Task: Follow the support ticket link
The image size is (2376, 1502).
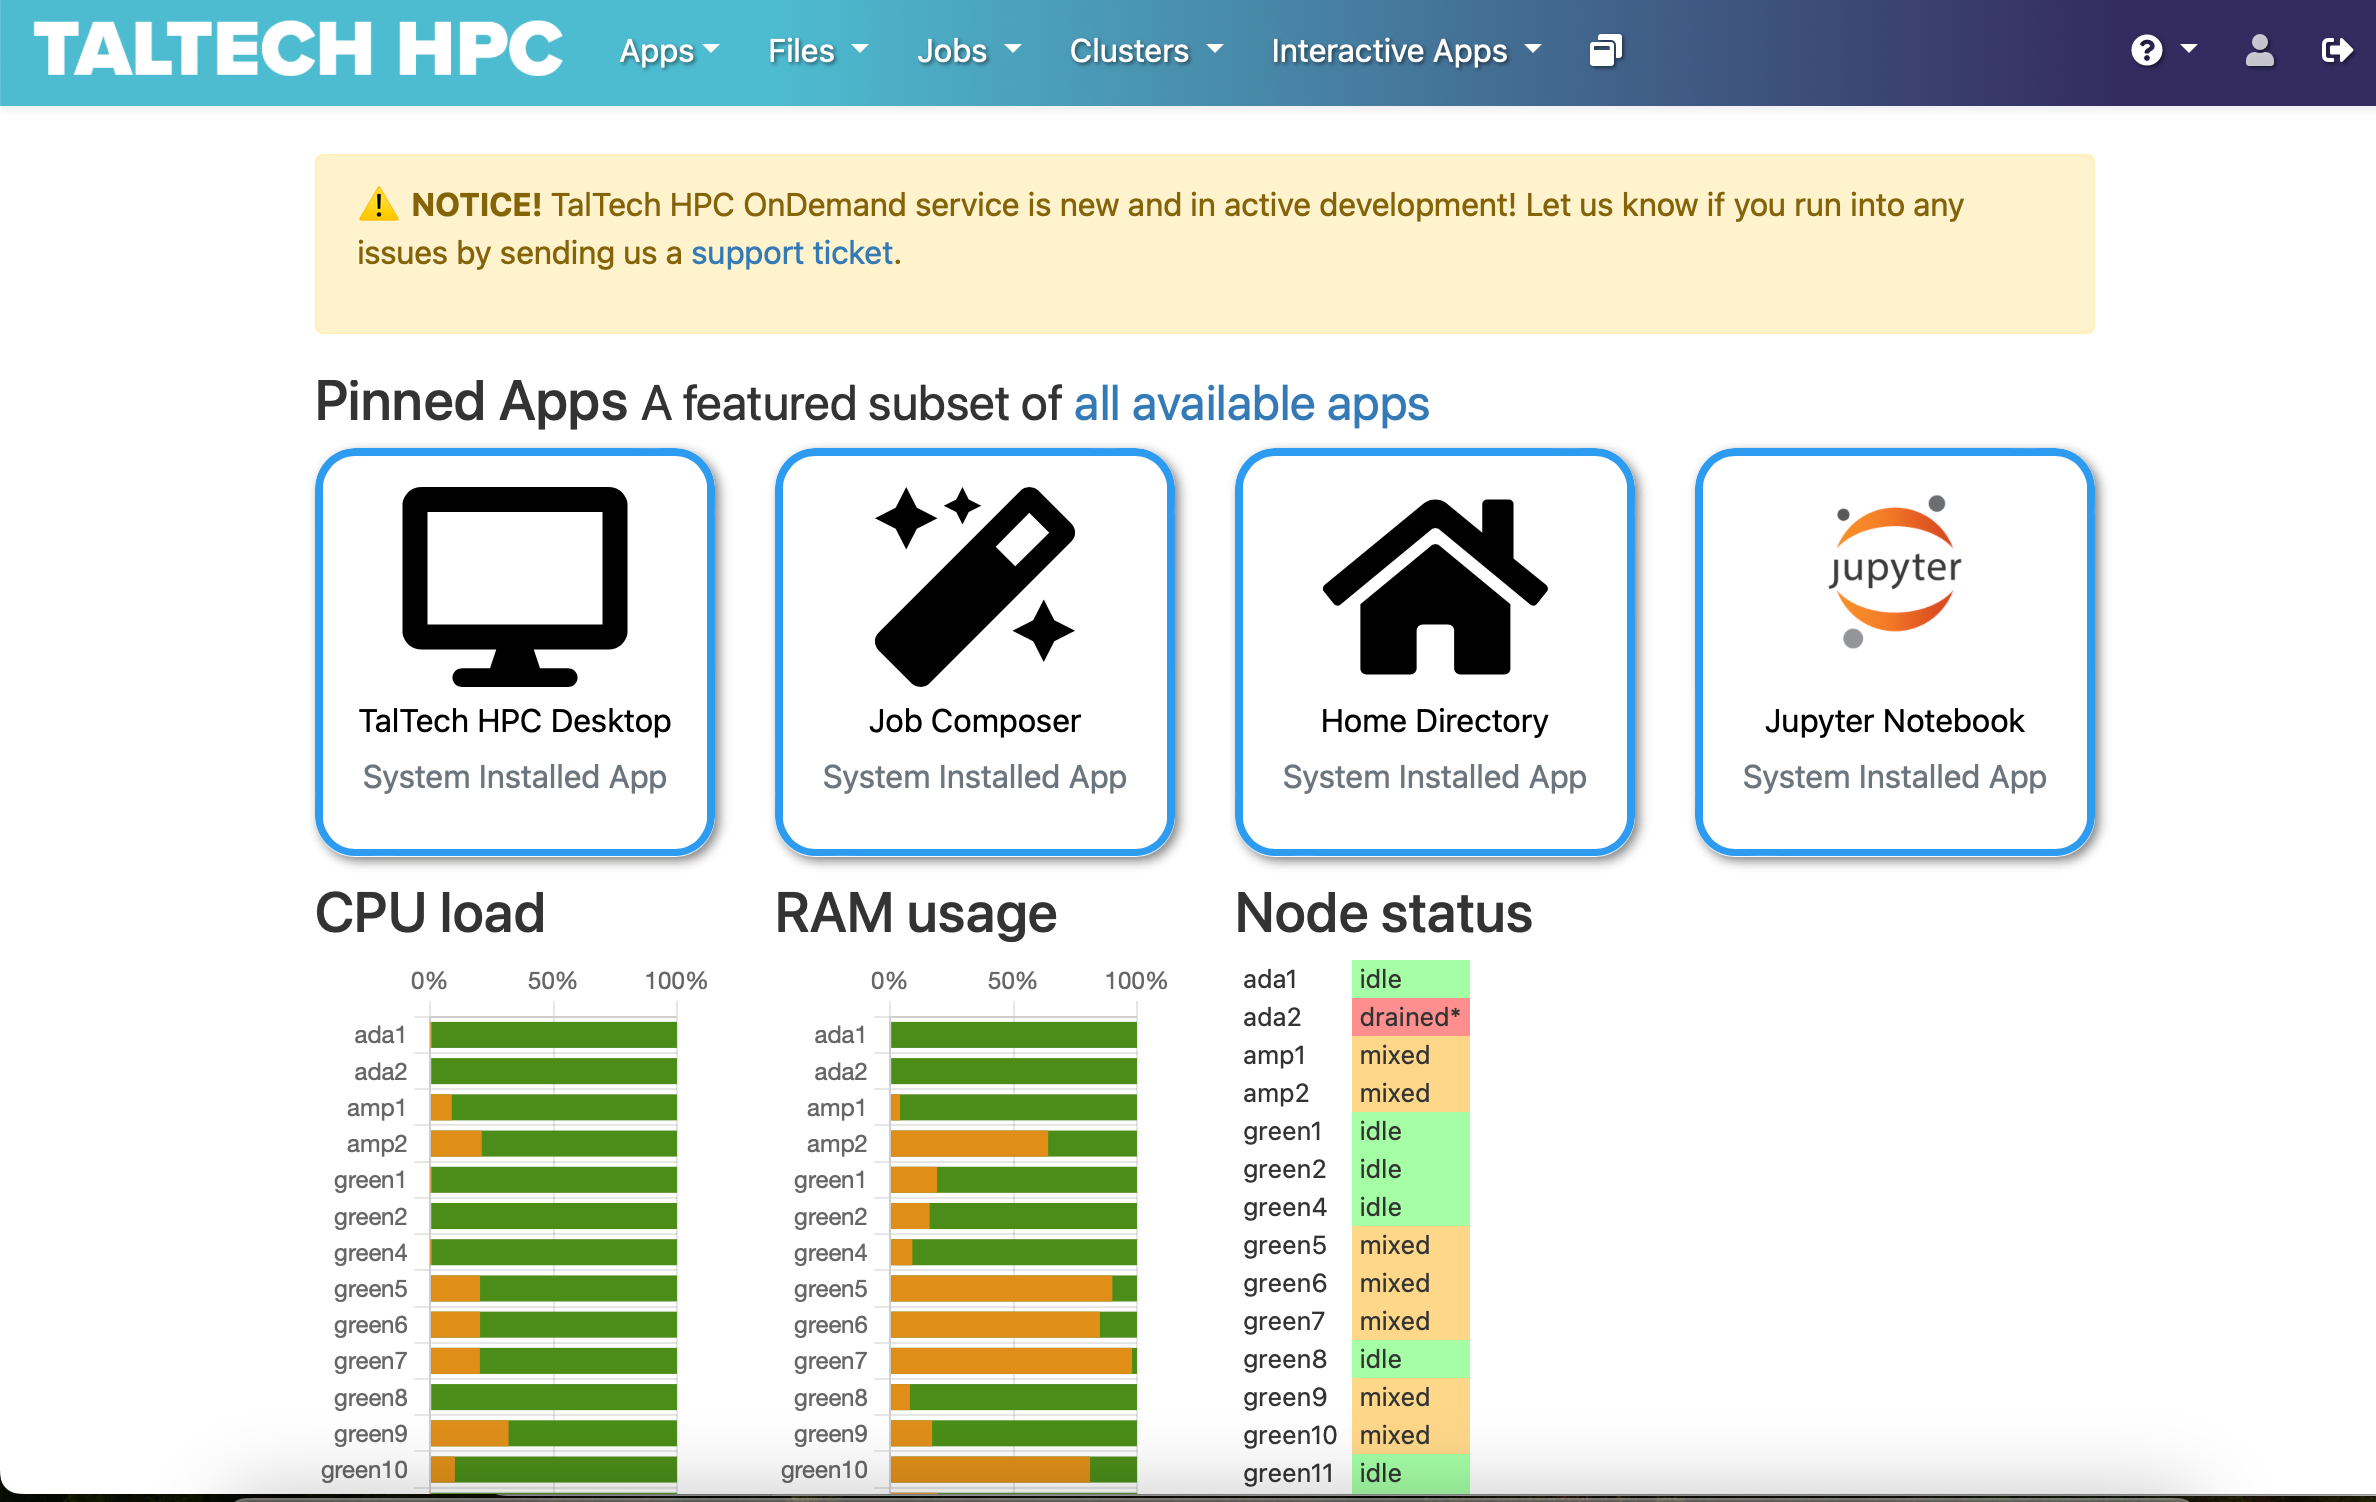Action: (792, 253)
